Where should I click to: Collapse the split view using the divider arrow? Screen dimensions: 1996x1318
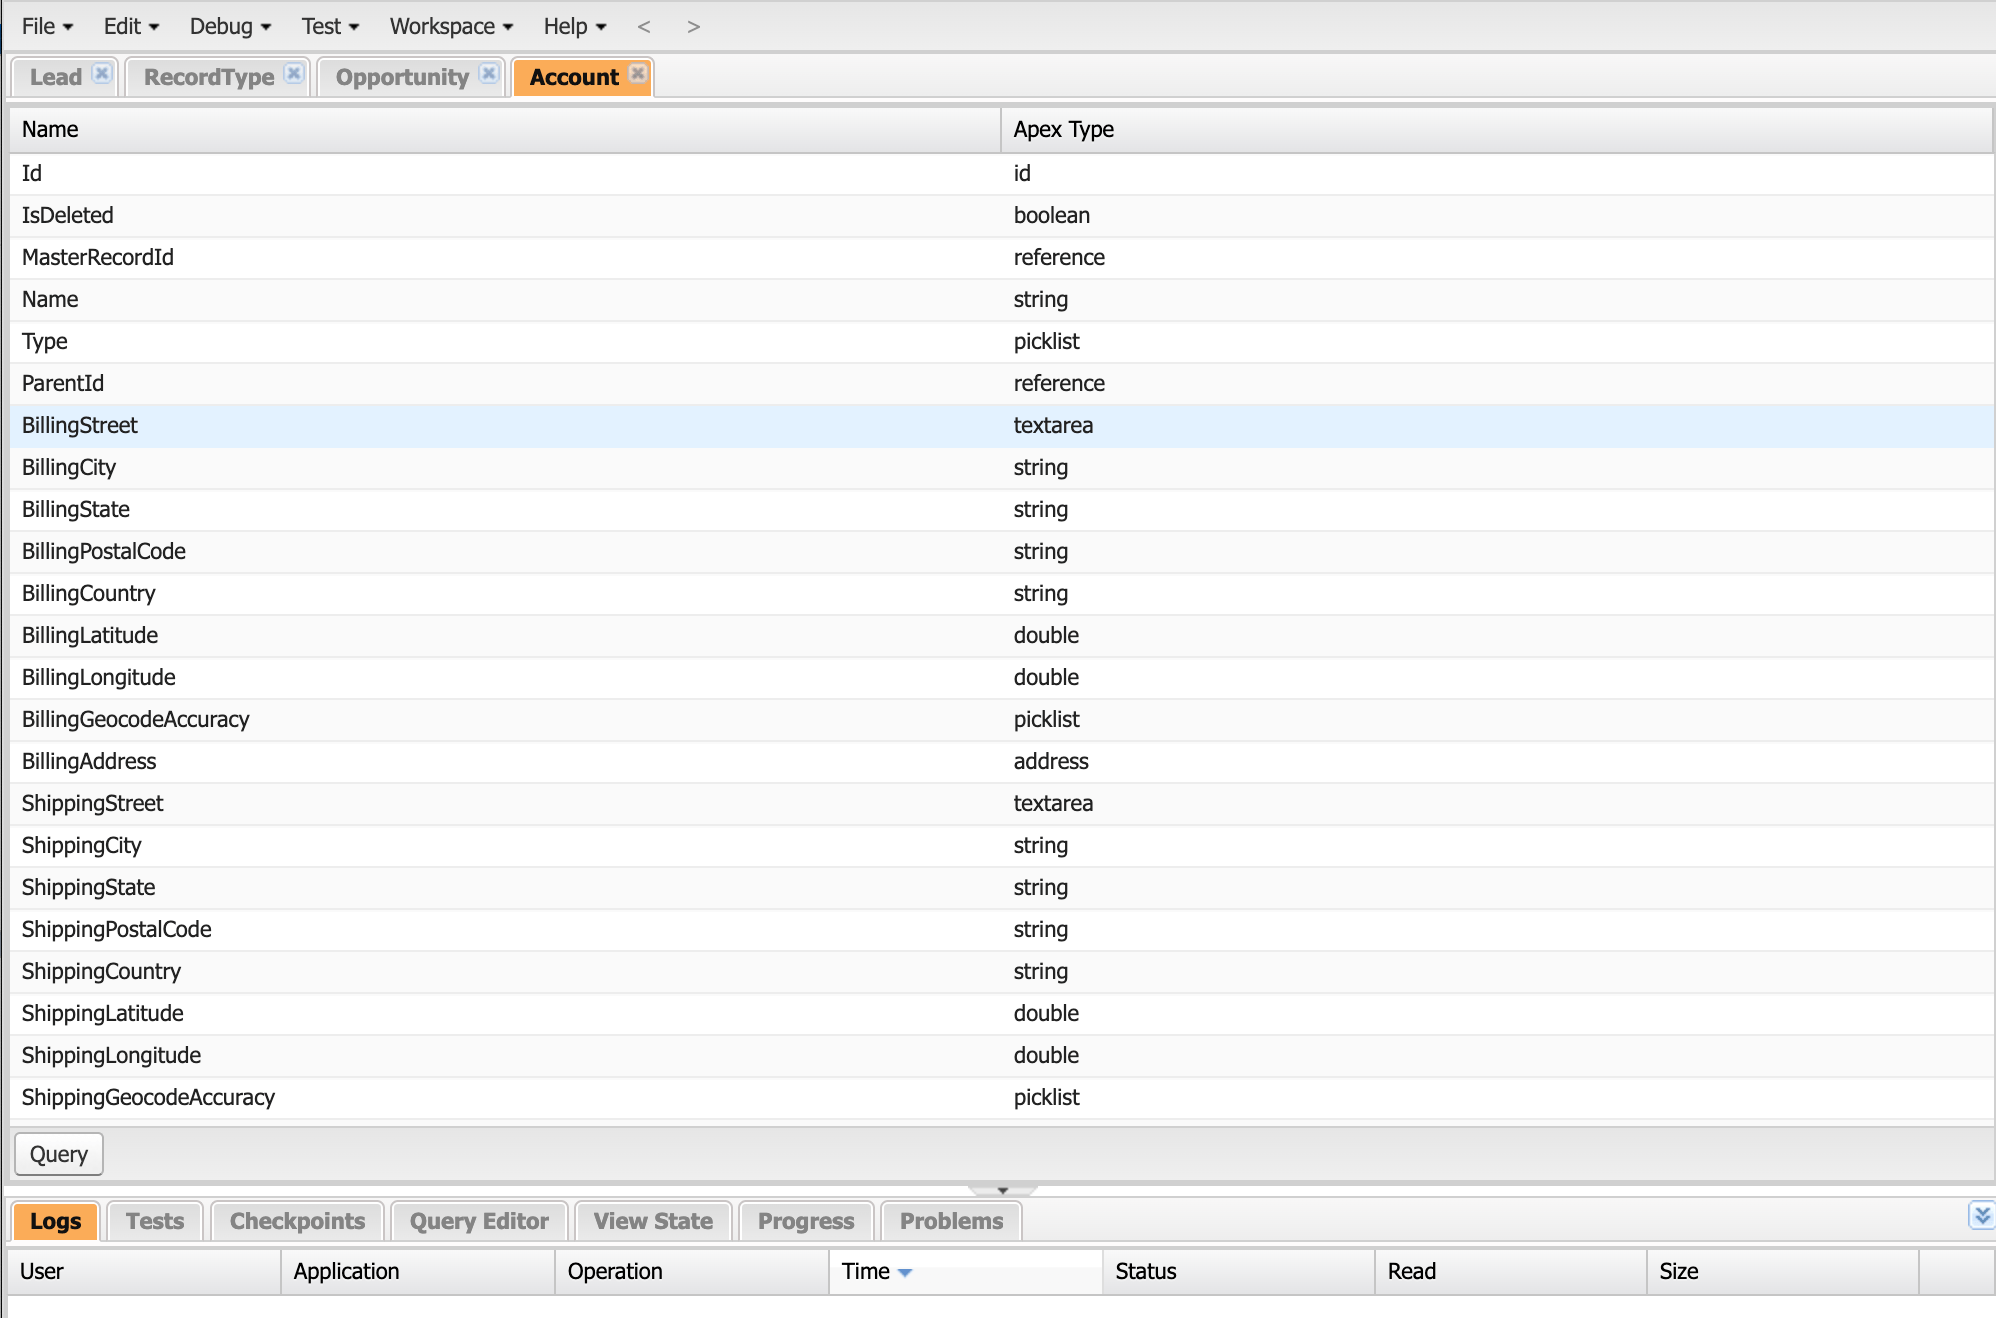[x=1001, y=1190]
